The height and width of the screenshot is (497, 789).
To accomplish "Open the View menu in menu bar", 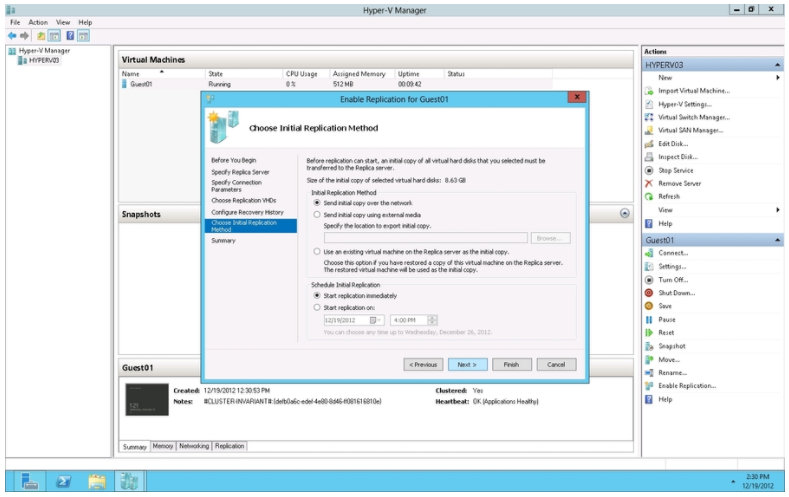I will pos(63,23).
